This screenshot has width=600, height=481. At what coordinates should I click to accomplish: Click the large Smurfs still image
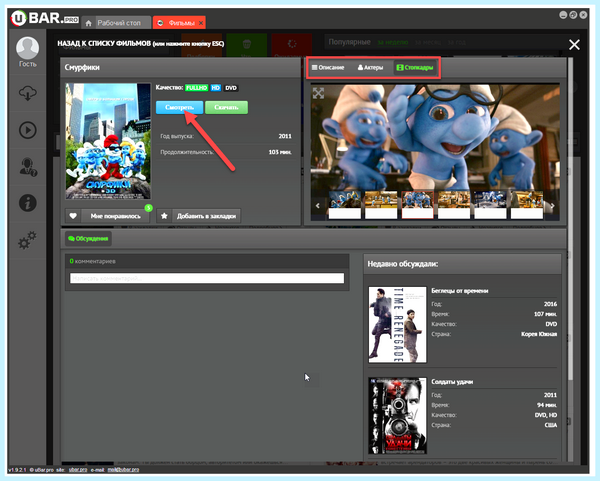click(x=435, y=138)
